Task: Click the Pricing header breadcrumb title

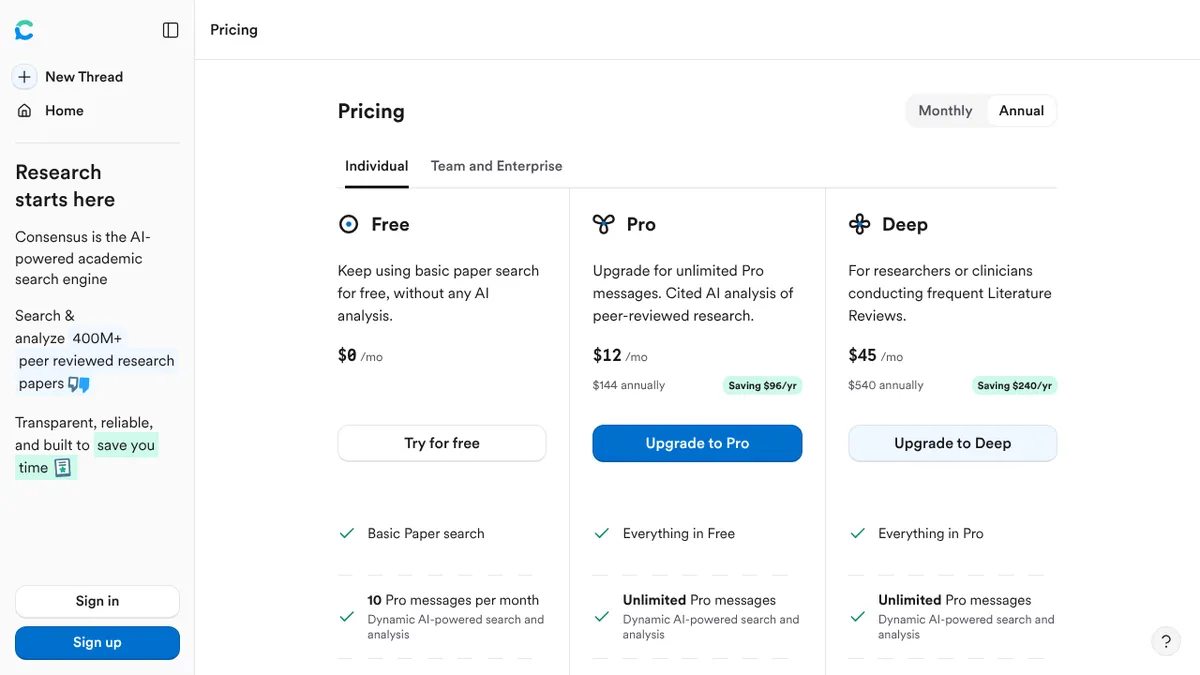Action: click(234, 30)
